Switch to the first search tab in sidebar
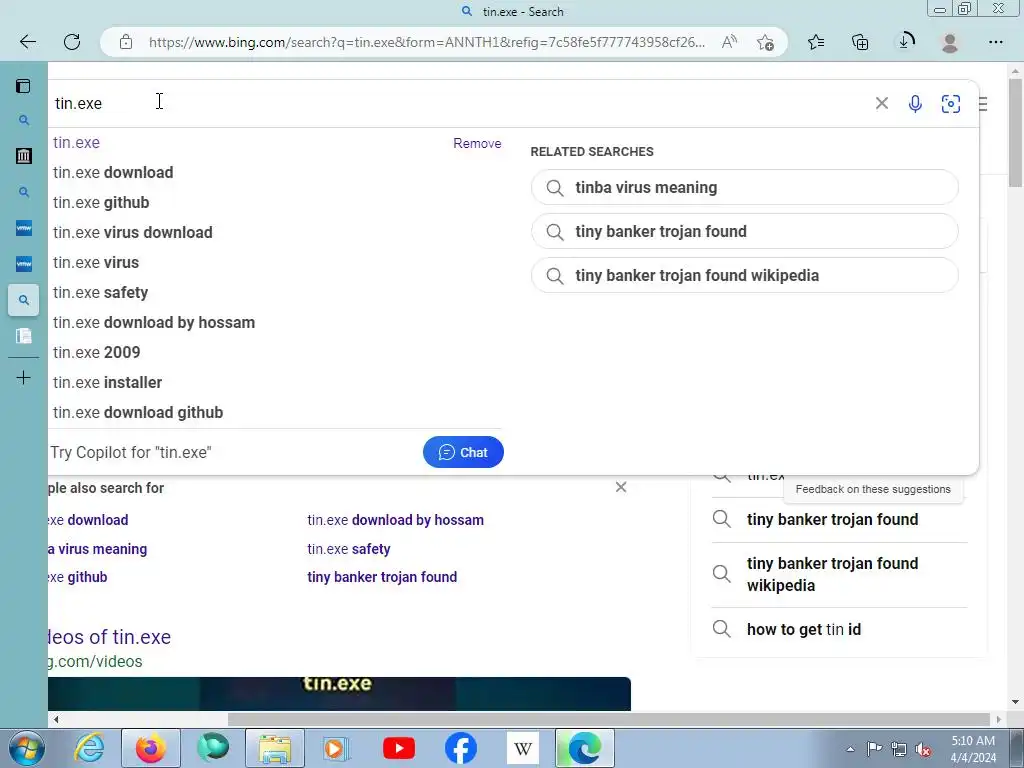 (x=24, y=120)
